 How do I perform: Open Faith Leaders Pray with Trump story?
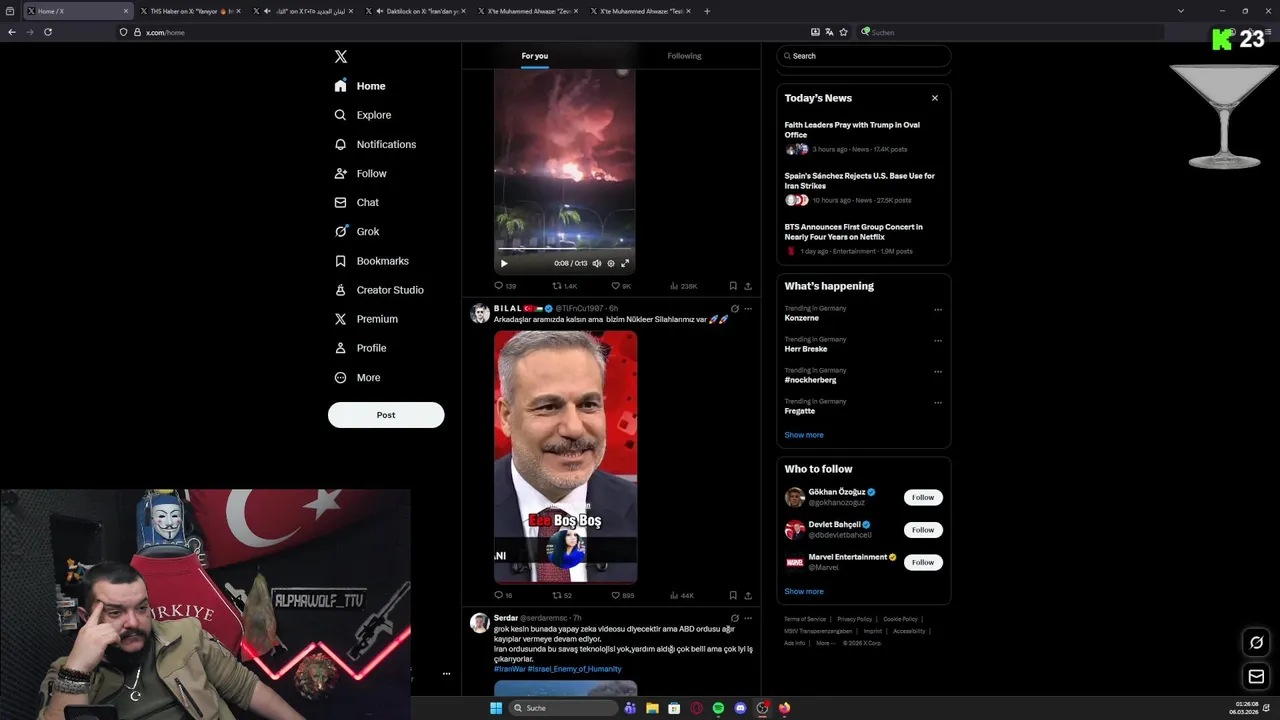click(852, 130)
